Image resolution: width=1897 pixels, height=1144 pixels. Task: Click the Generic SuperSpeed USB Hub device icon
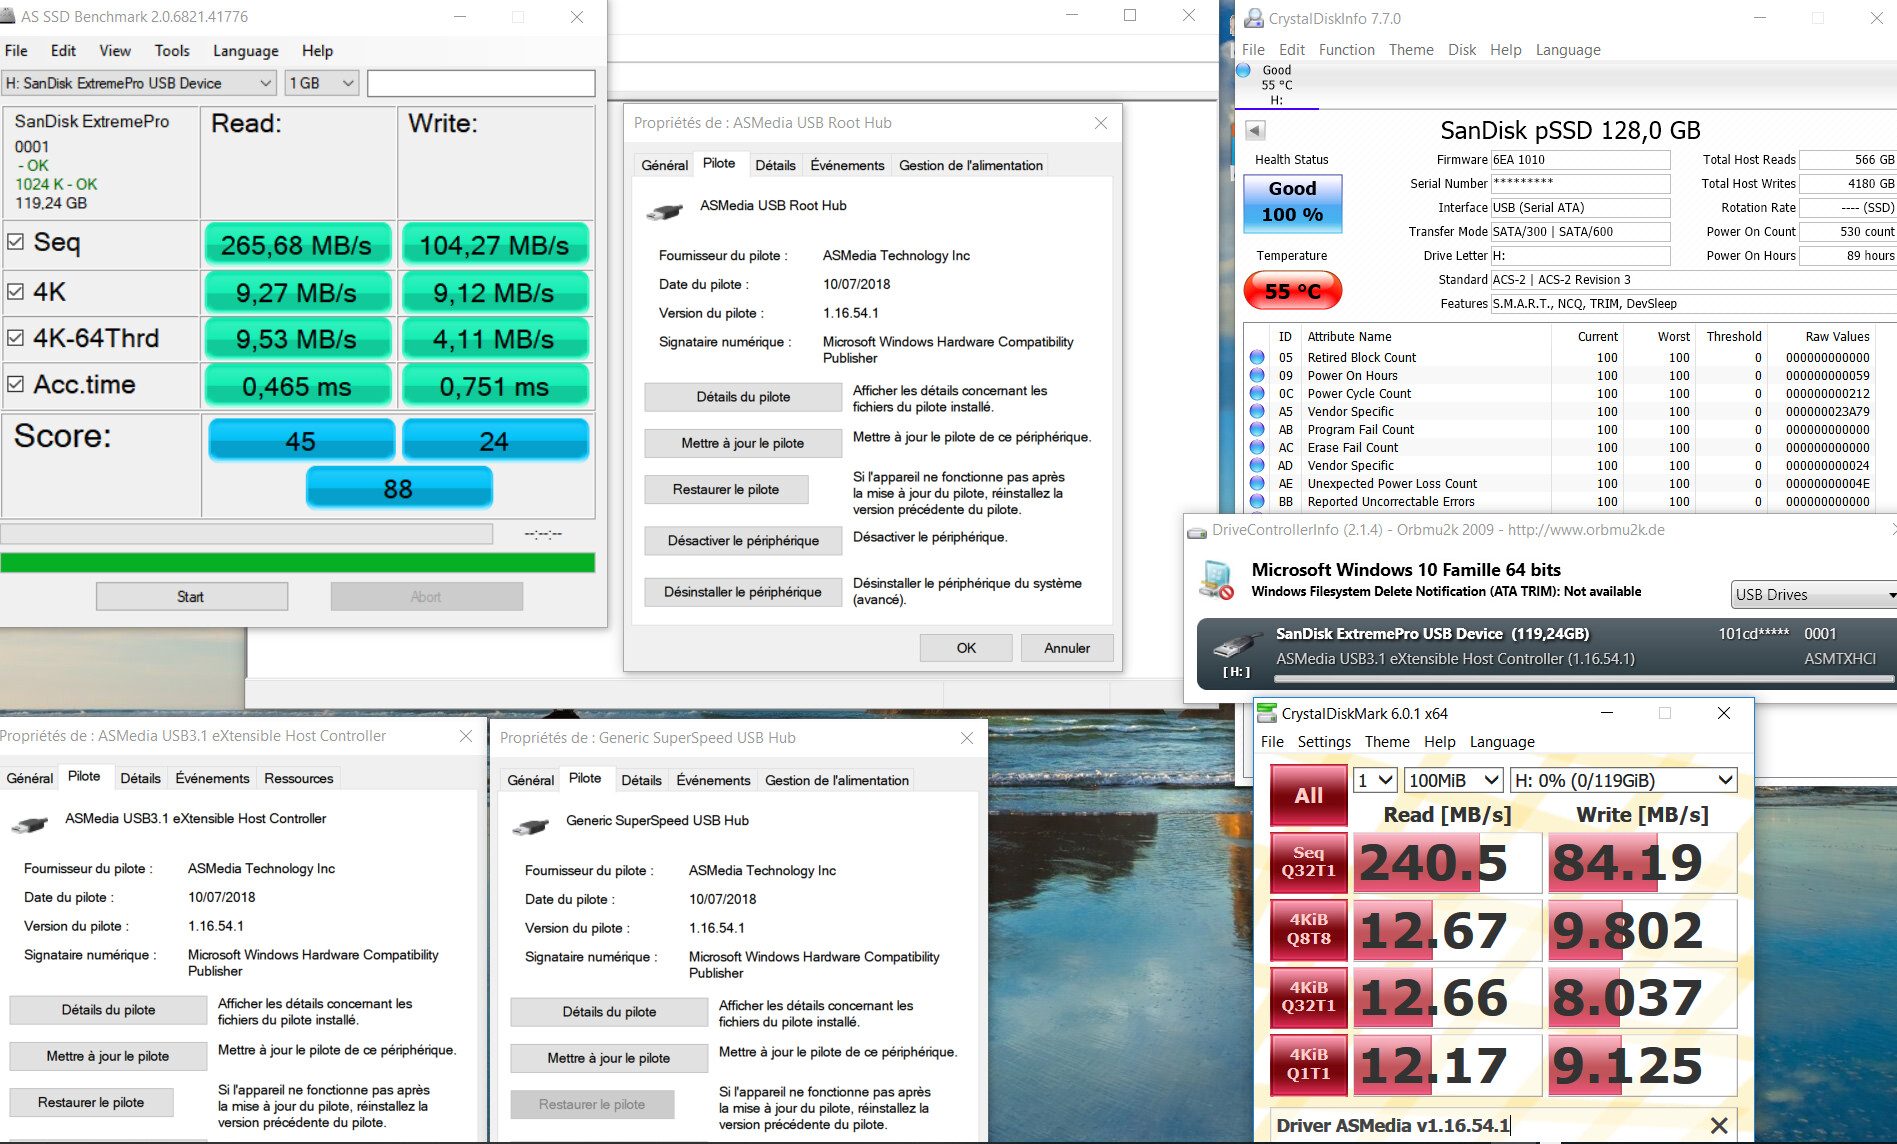(x=530, y=827)
